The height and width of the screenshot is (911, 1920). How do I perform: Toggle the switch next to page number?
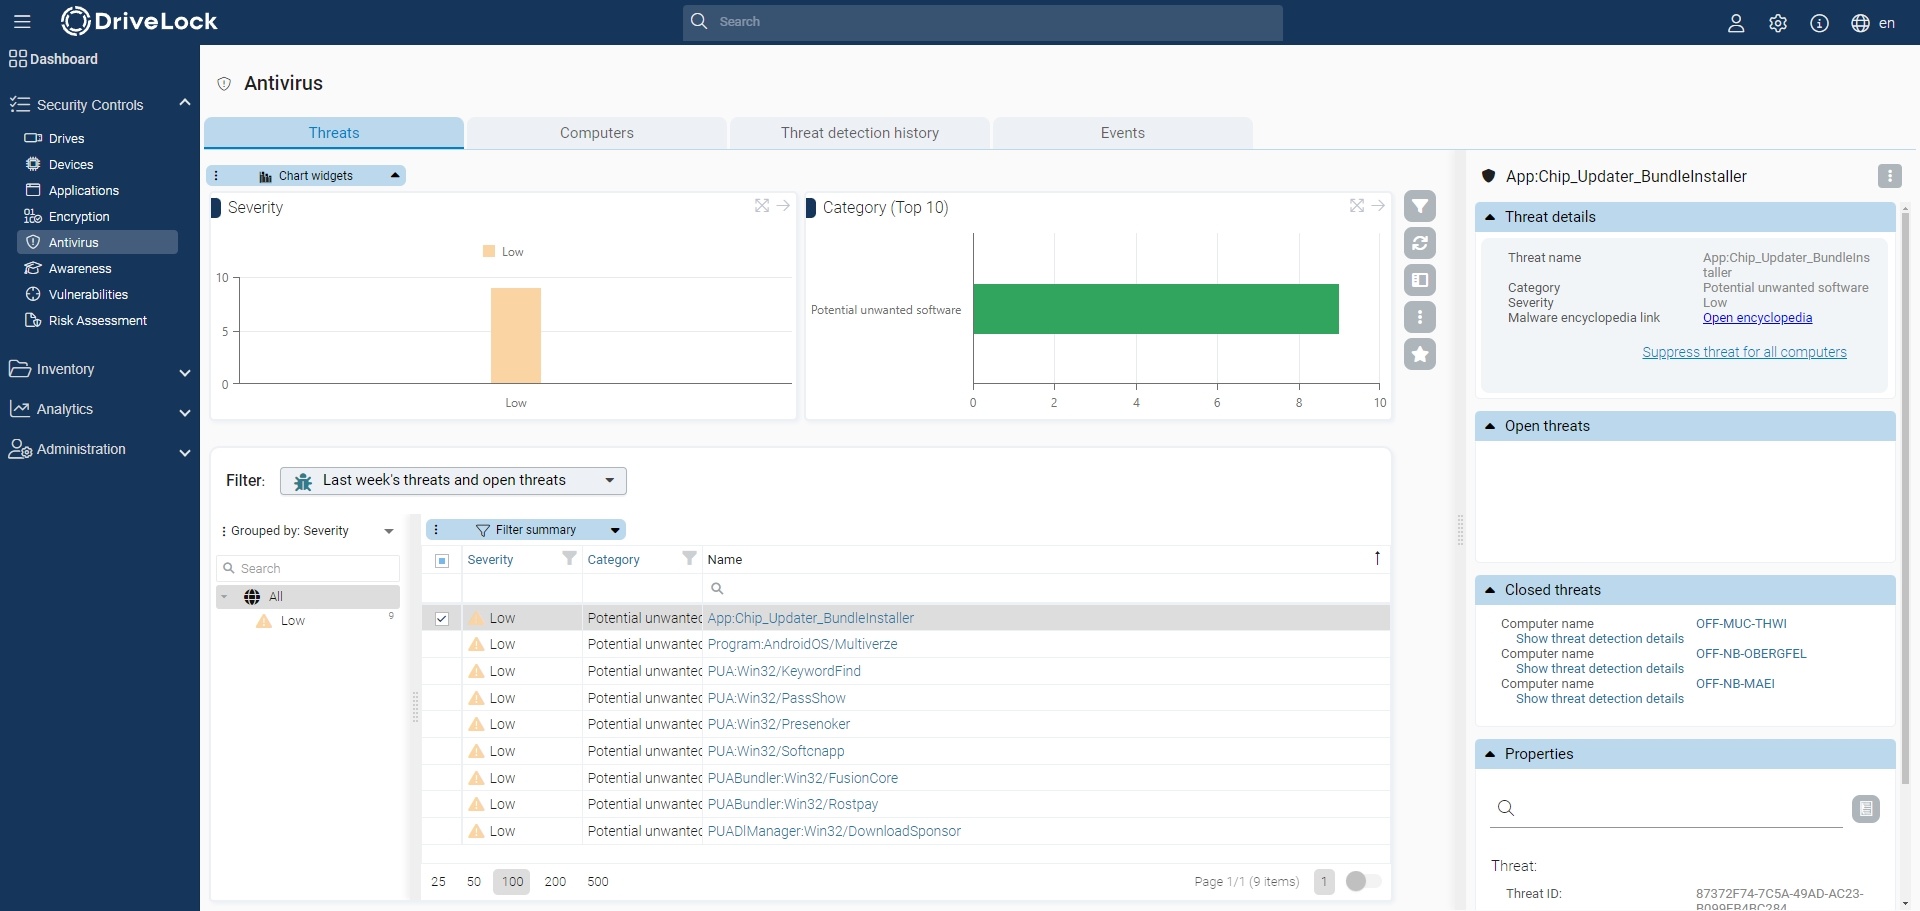point(1363,881)
